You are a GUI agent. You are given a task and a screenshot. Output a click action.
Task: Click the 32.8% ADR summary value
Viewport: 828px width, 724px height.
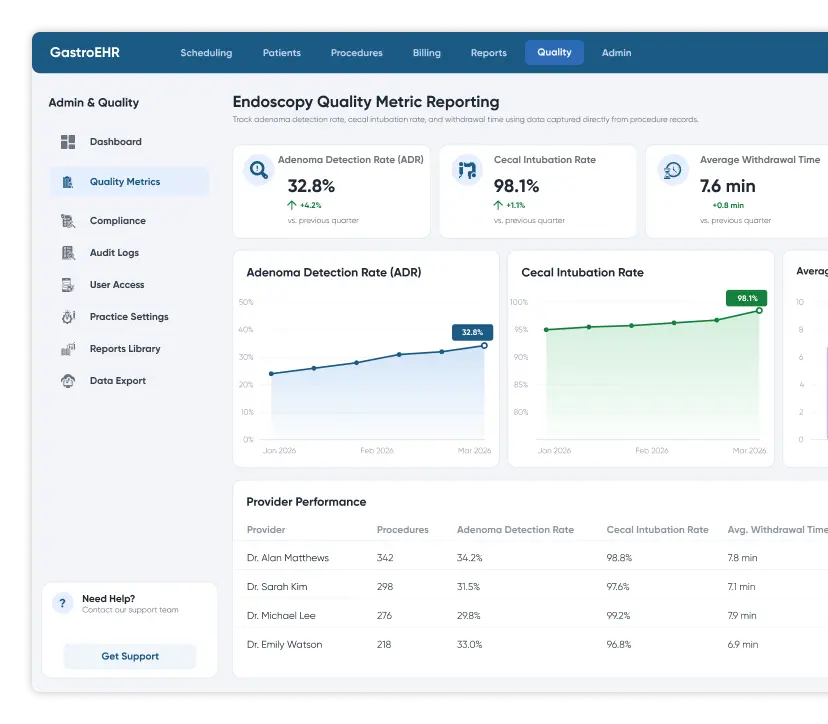(311, 186)
